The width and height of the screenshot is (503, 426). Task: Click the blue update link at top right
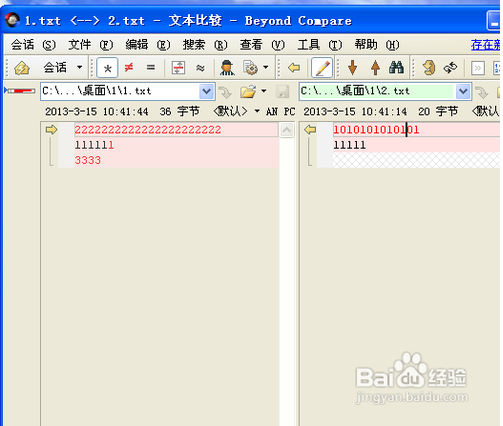pos(485,45)
